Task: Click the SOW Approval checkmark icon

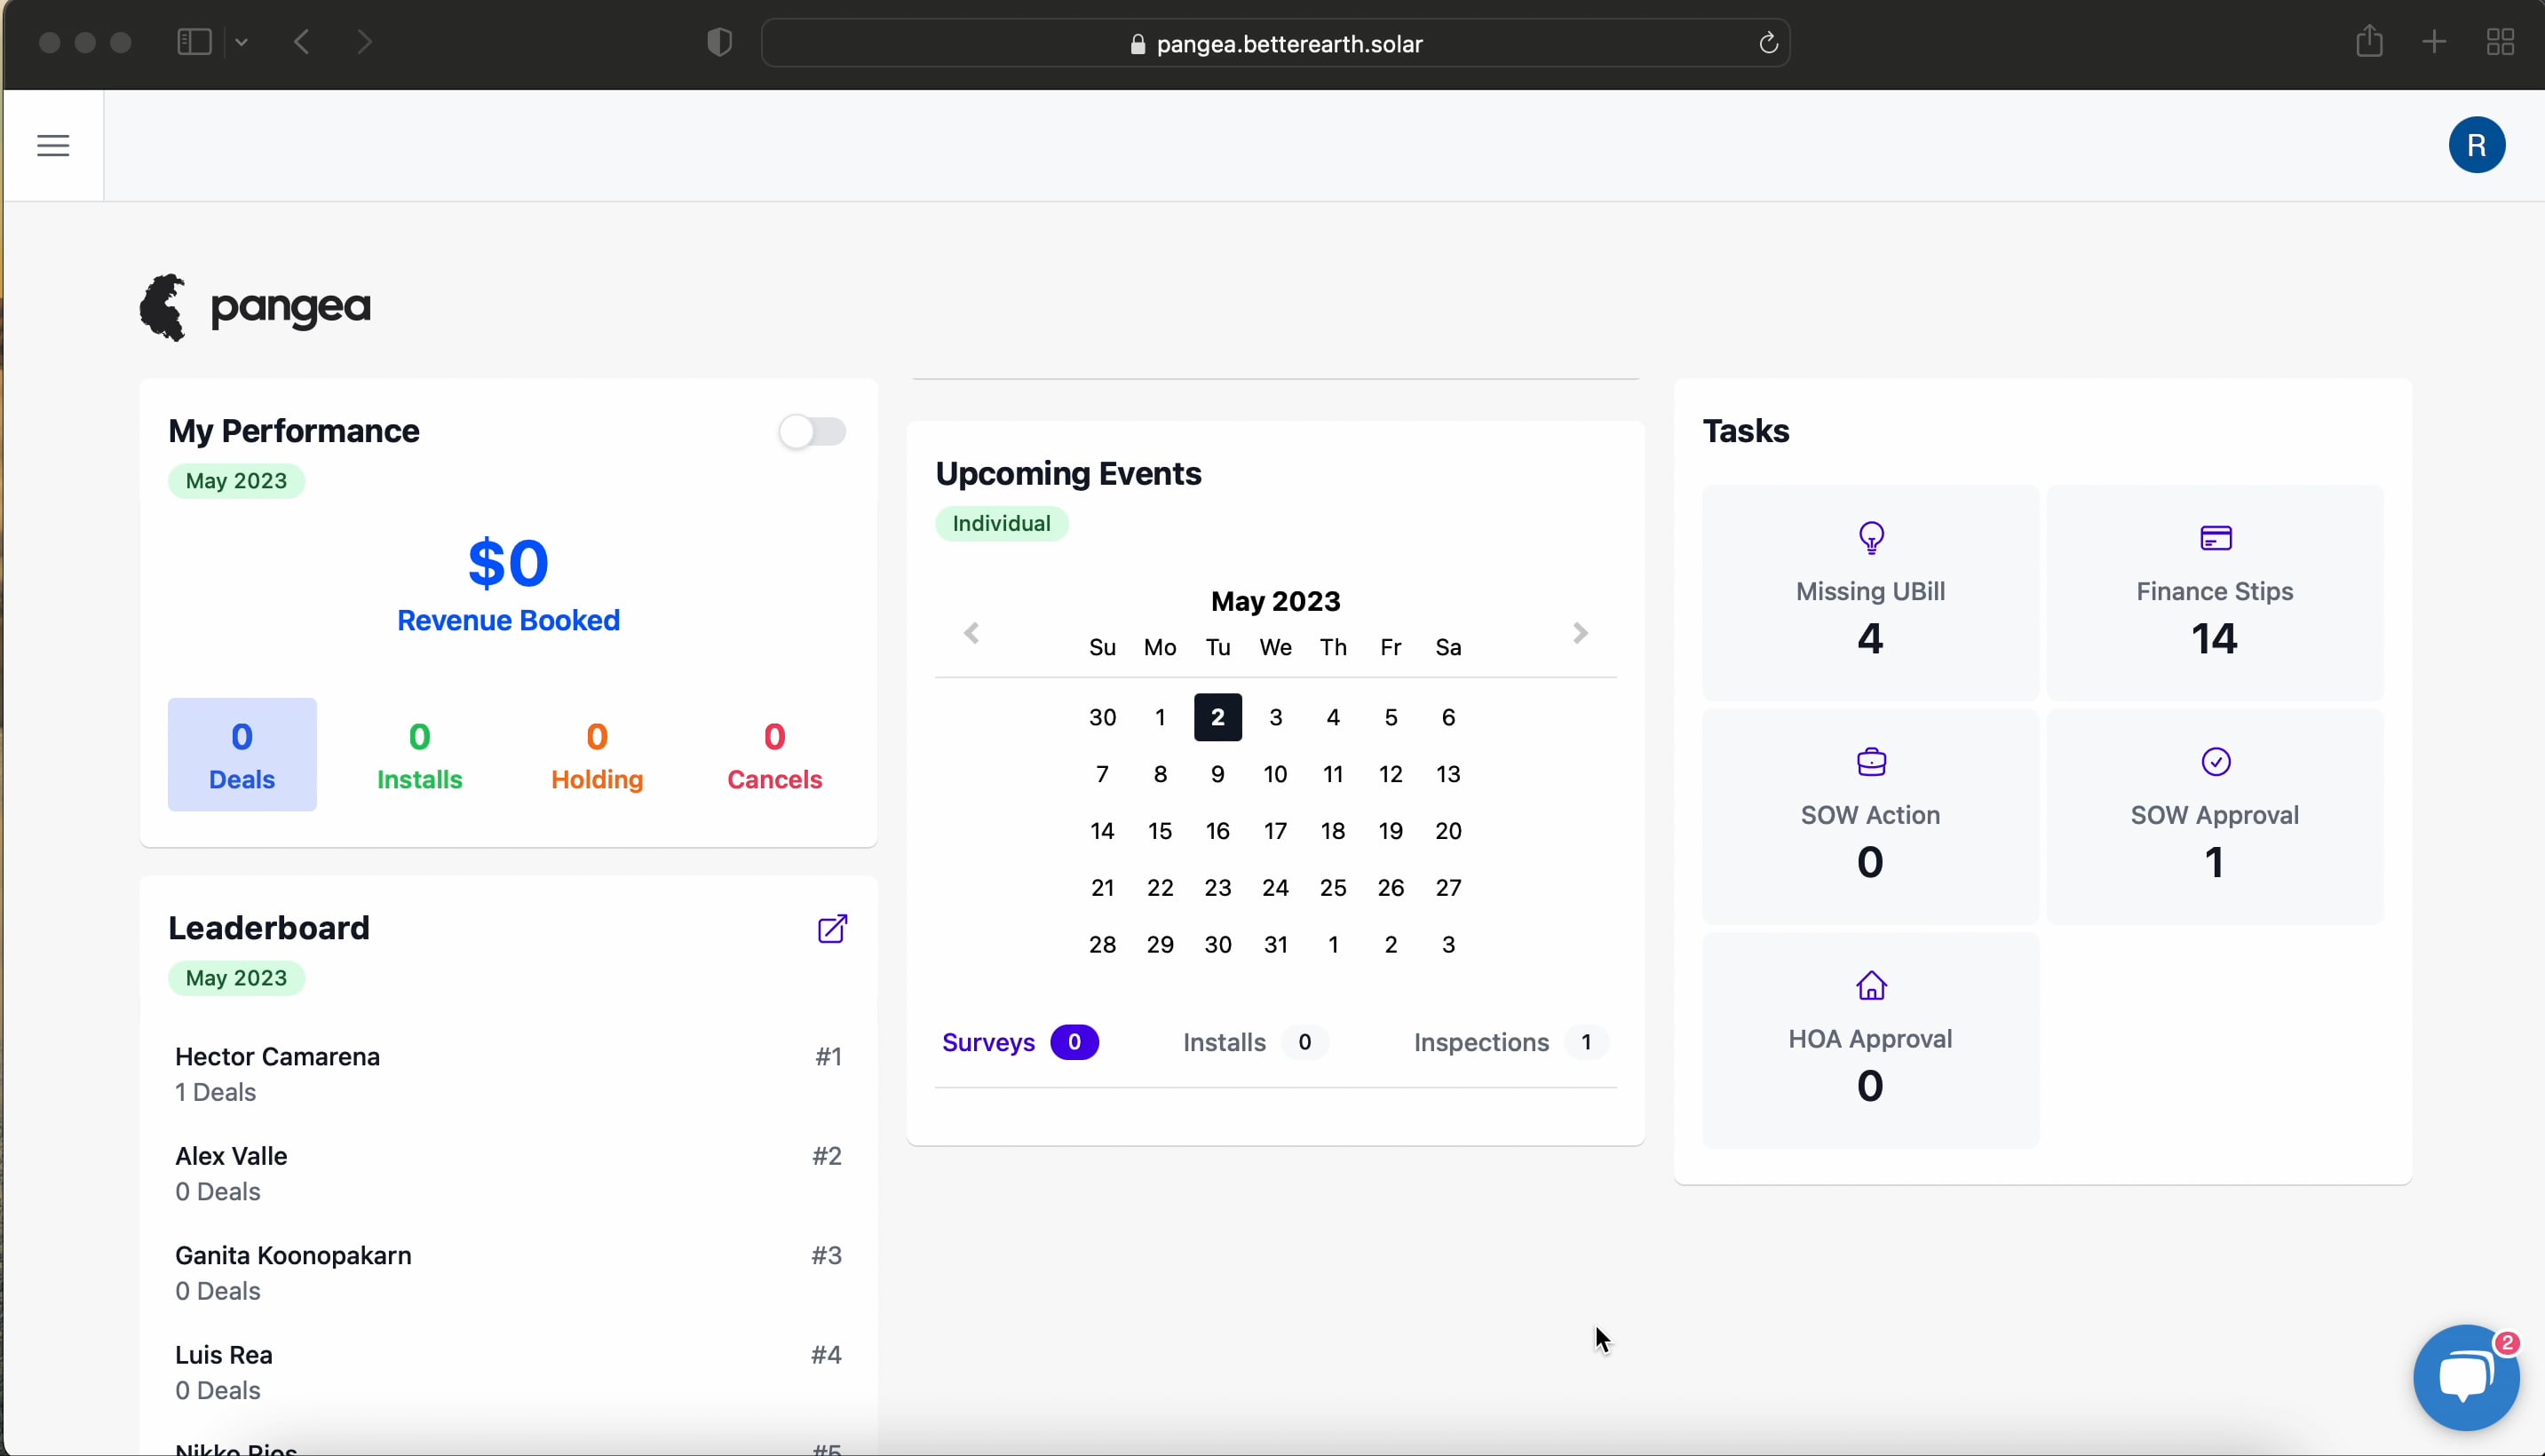Action: point(2215,762)
